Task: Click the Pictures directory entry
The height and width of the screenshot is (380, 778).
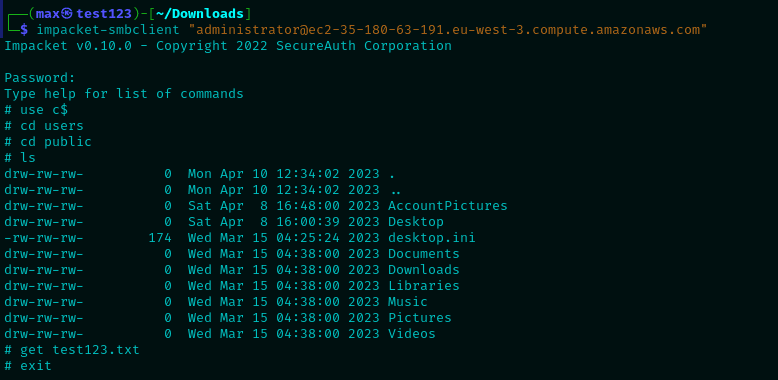Action: click(x=420, y=317)
